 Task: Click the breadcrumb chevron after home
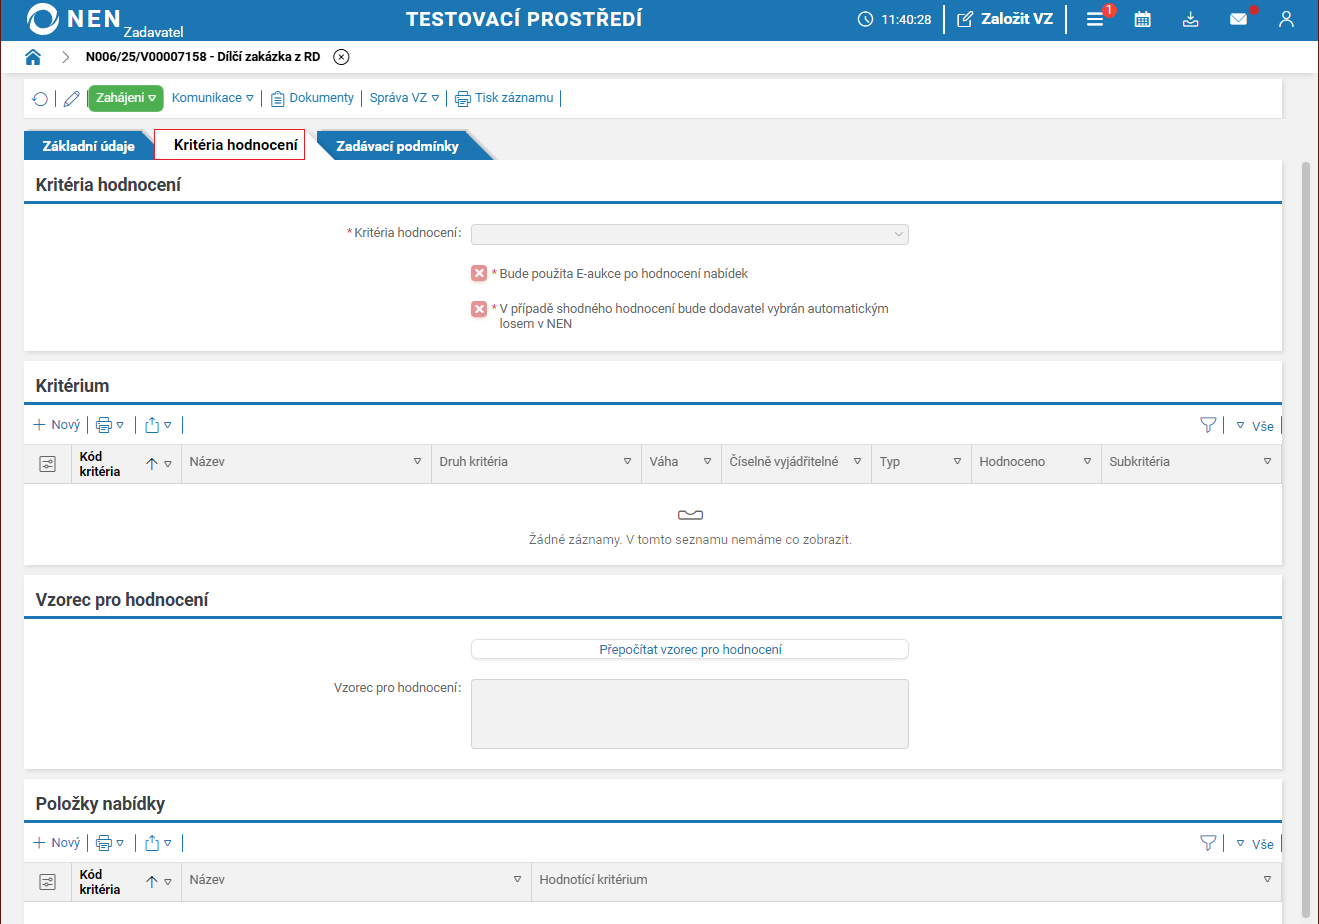65,57
